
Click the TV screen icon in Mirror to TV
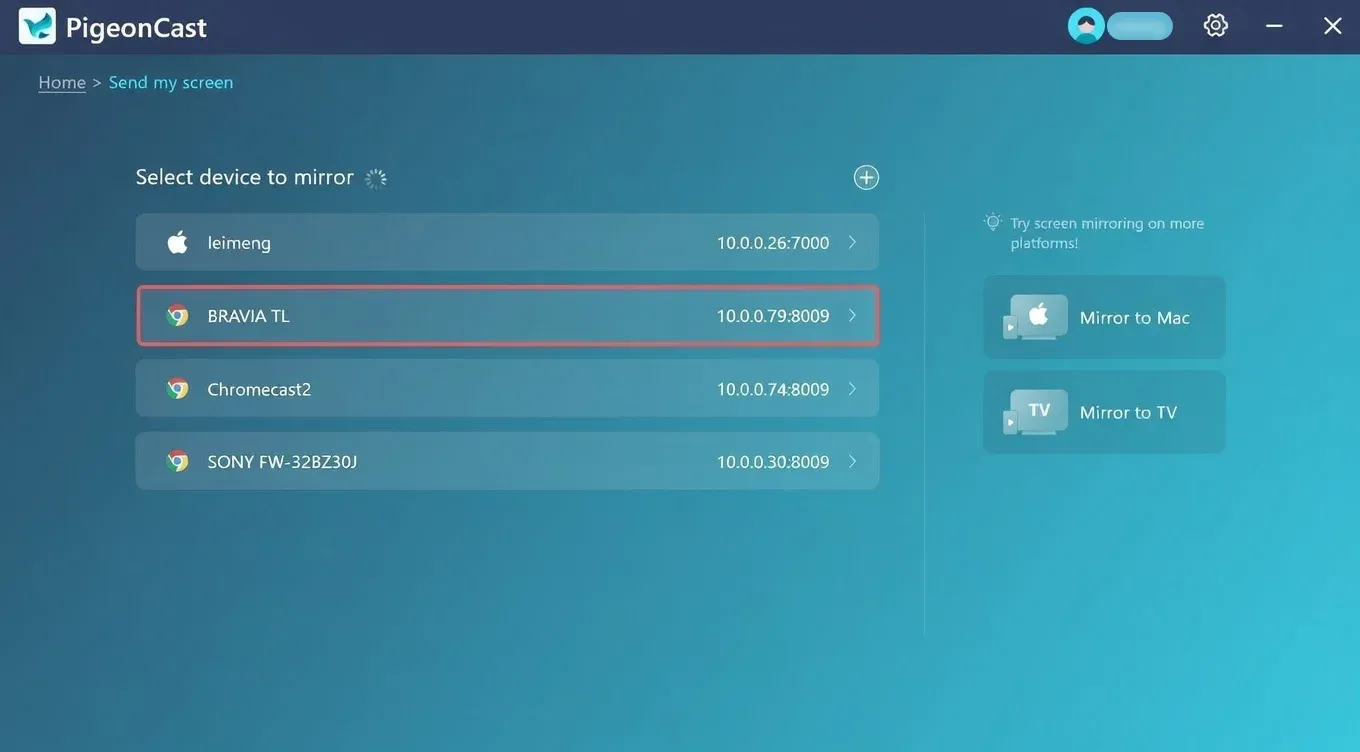coord(1036,412)
